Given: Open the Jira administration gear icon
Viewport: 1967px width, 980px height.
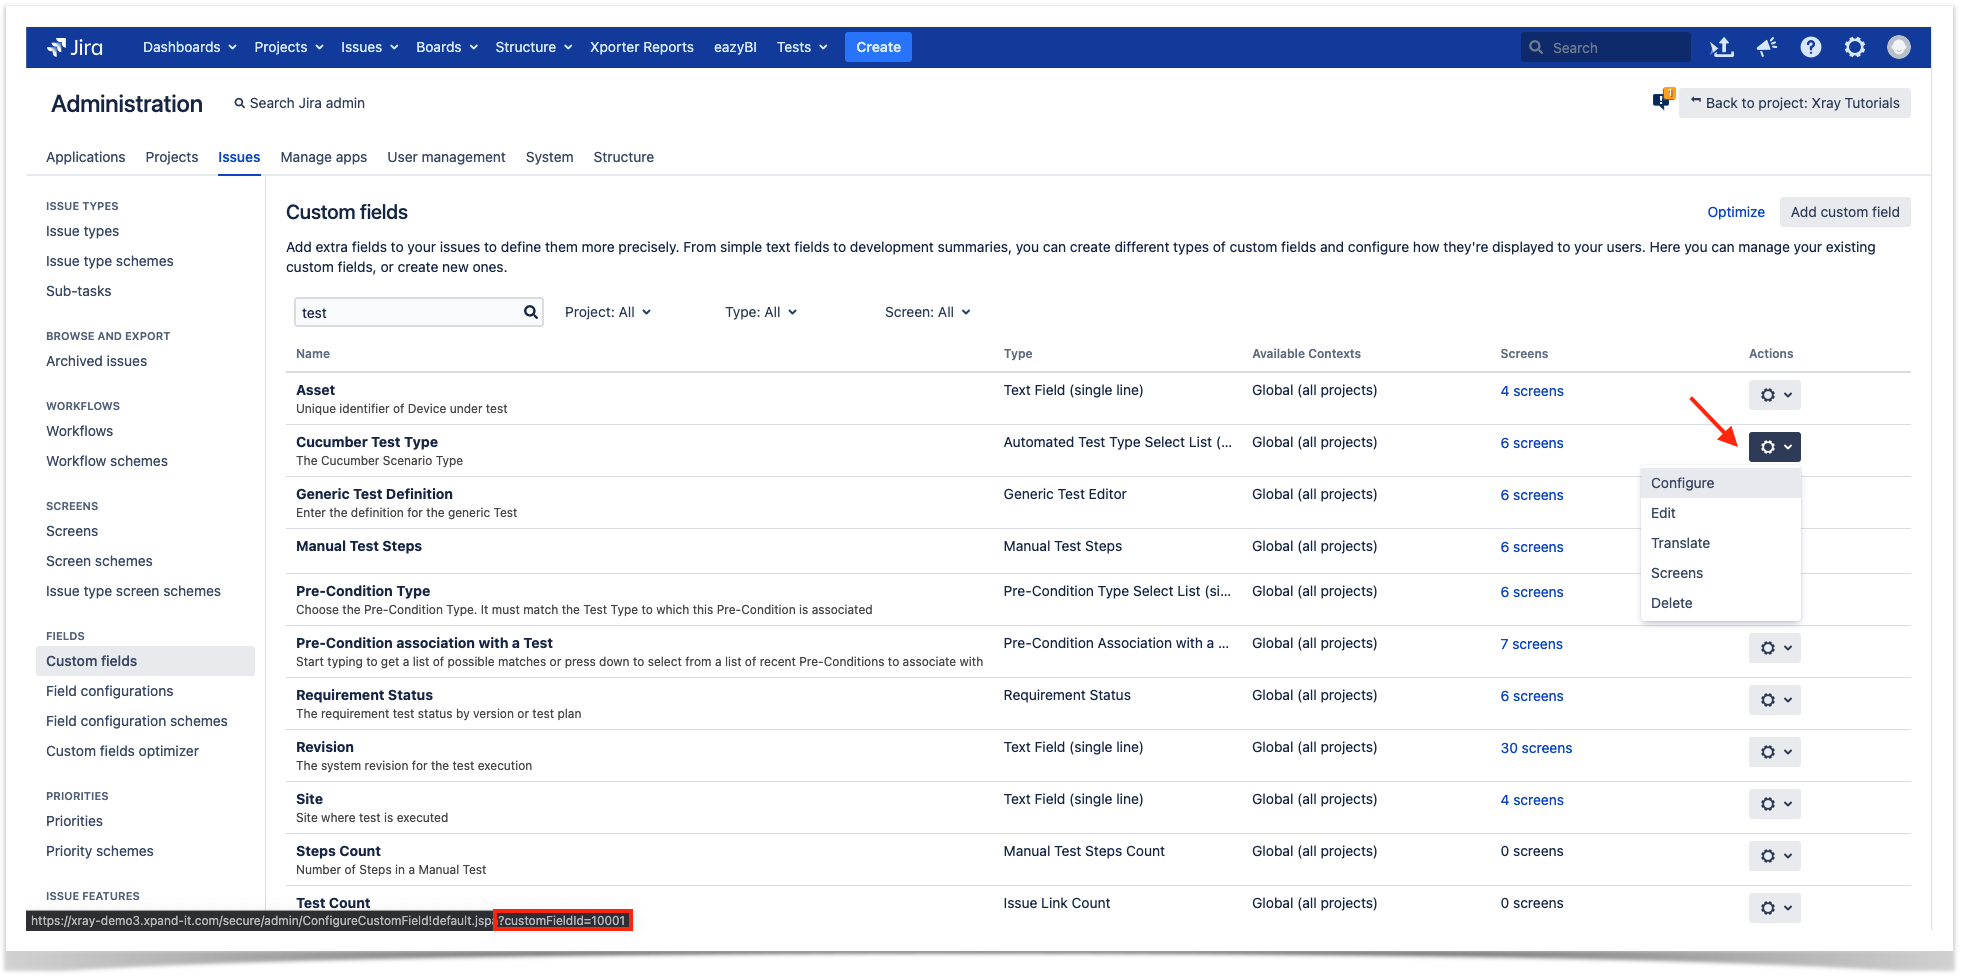Looking at the screenshot, I should 1854,47.
